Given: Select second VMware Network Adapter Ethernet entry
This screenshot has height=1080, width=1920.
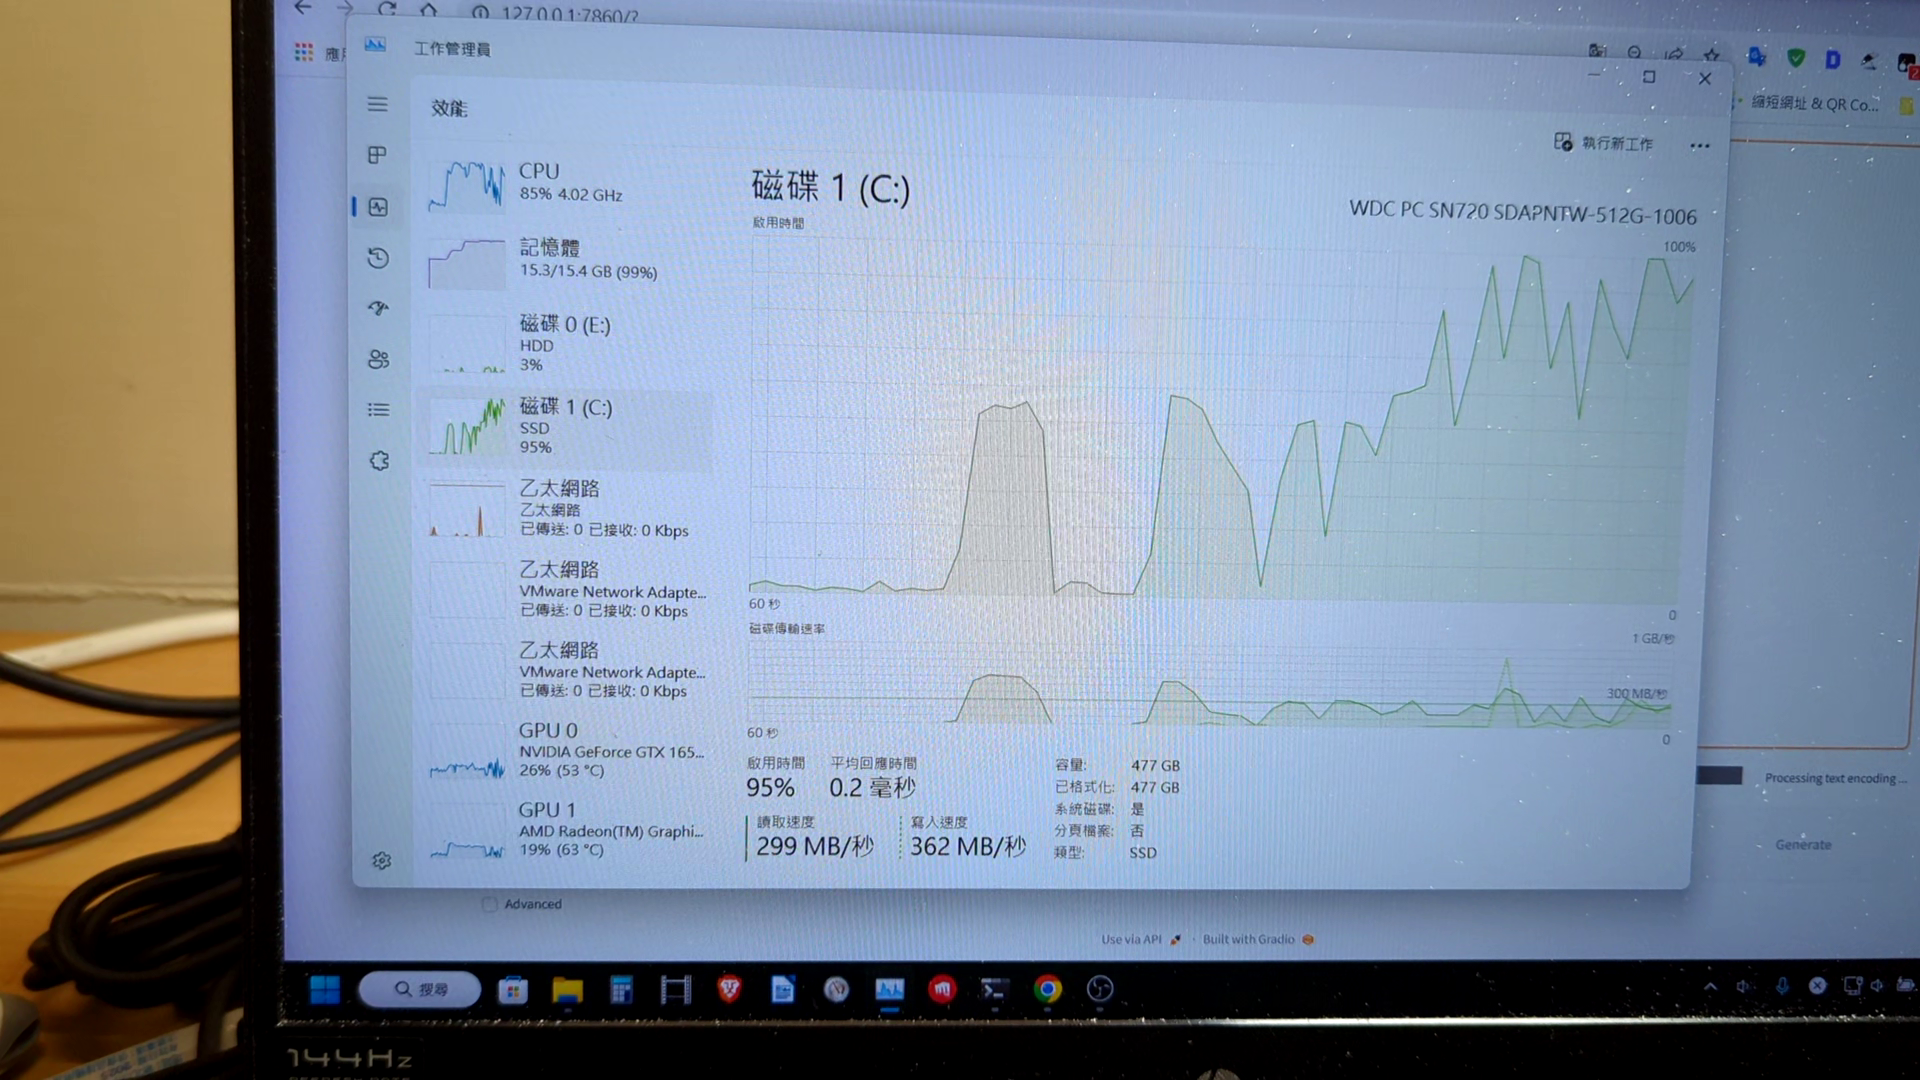Looking at the screenshot, I should [x=565, y=671].
